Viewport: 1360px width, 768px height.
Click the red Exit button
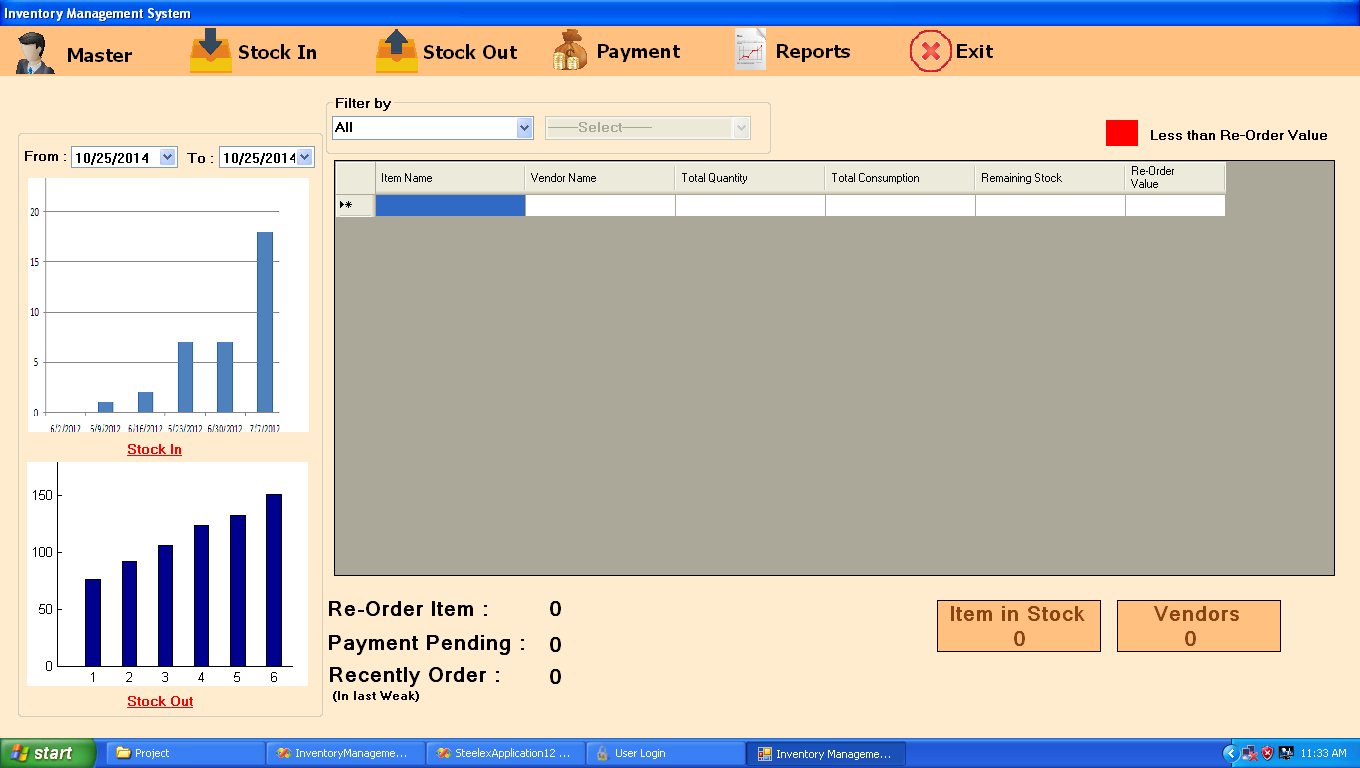[951, 52]
